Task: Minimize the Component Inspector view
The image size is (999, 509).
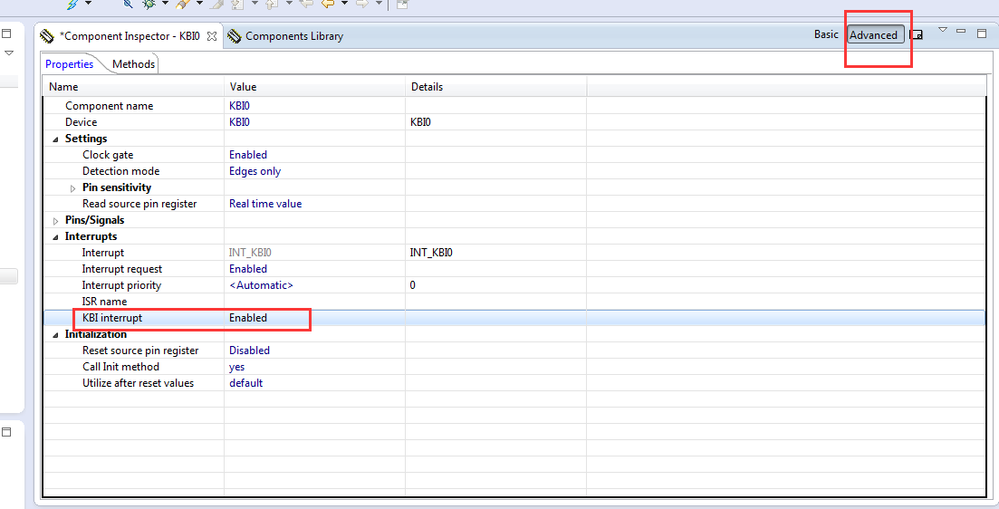Action: tap(961, 31)
